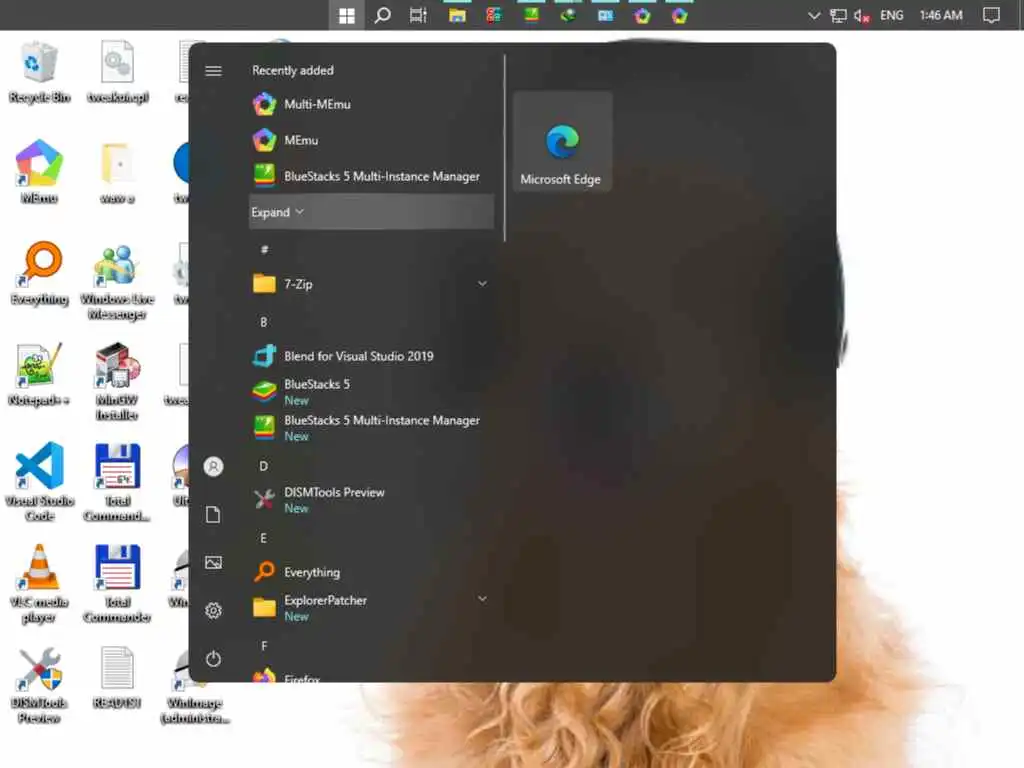Select the README desktop file
The width and height of the screenshot is (1024, 768).
(117, 678)
